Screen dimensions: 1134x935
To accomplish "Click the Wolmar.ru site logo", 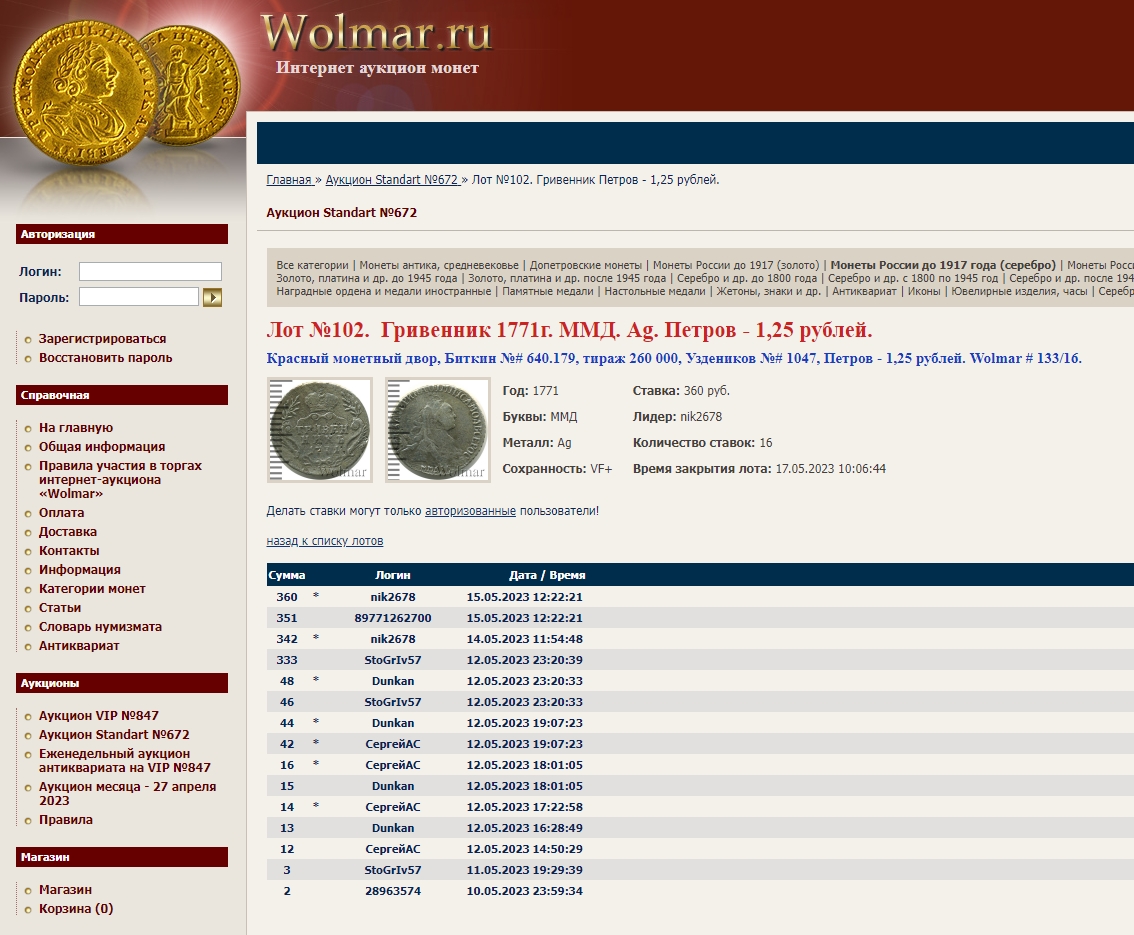I will [376, 33].
